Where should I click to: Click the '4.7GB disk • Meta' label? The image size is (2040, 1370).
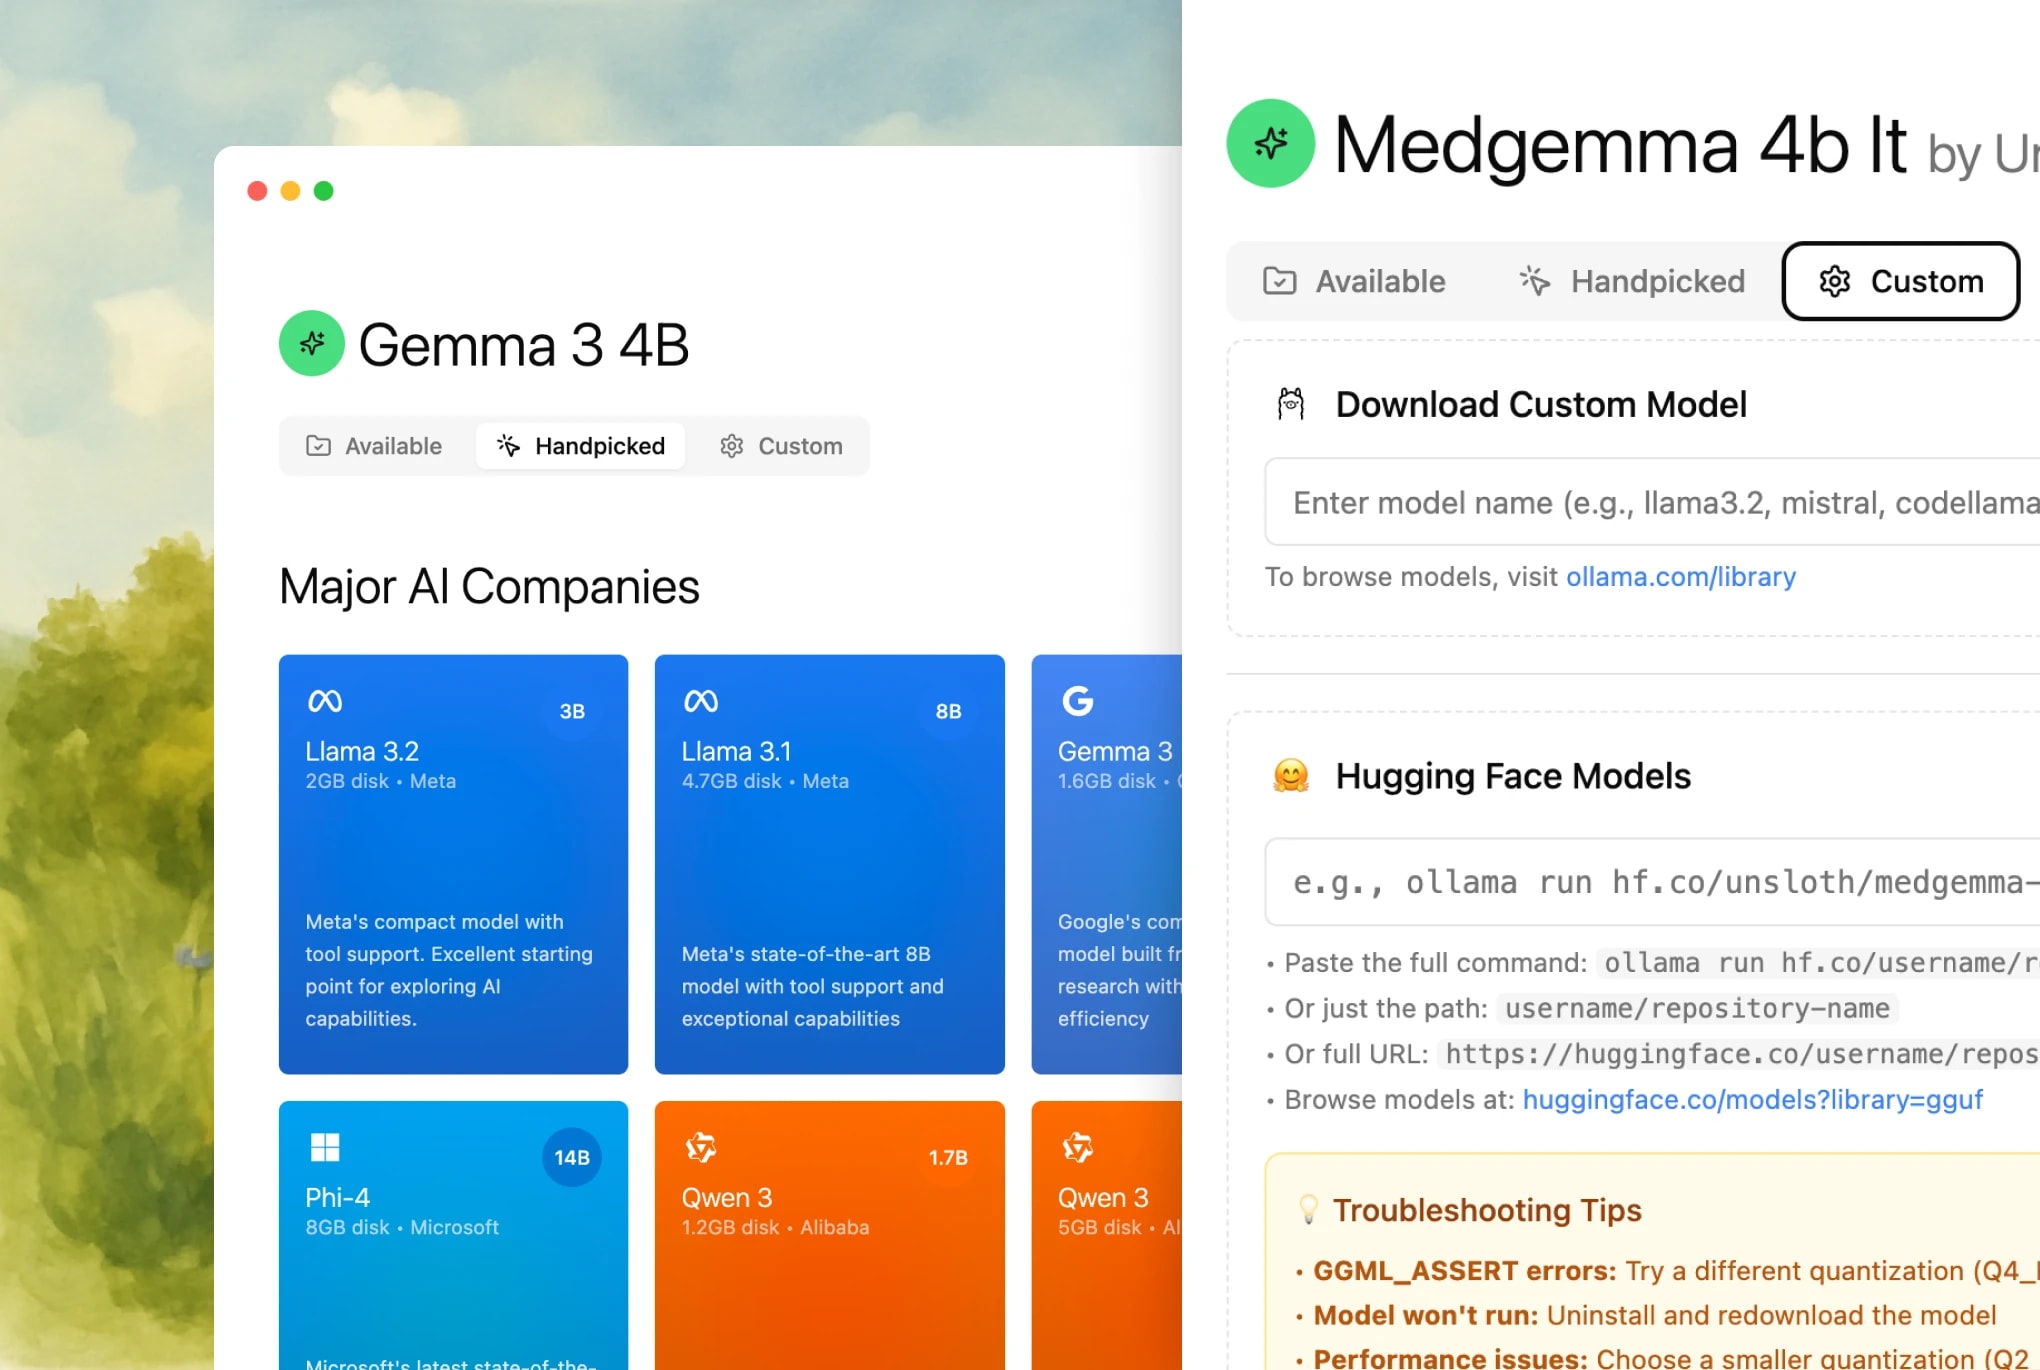[x=765, y=781]
